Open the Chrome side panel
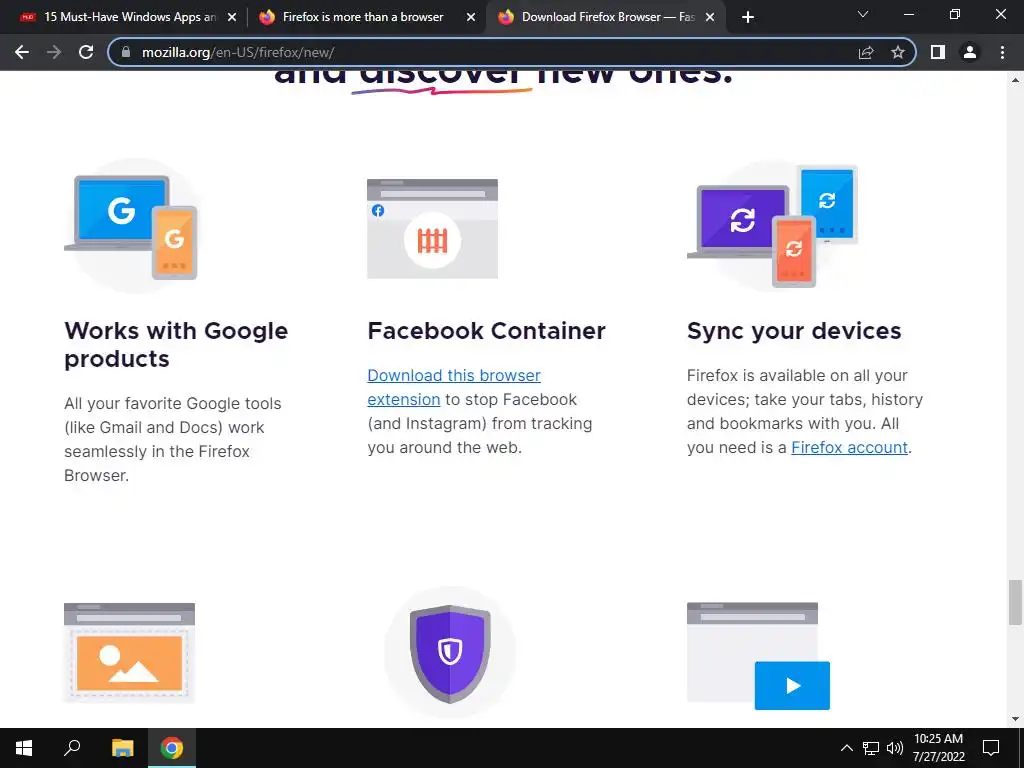 (x=938, y=52)
